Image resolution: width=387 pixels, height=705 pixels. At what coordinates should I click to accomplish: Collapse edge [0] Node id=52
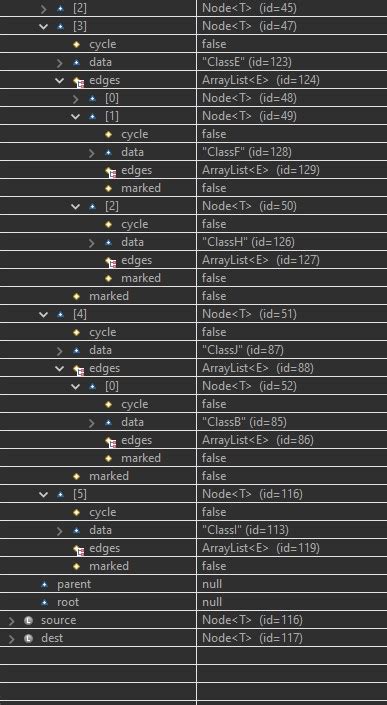(76, 386)
